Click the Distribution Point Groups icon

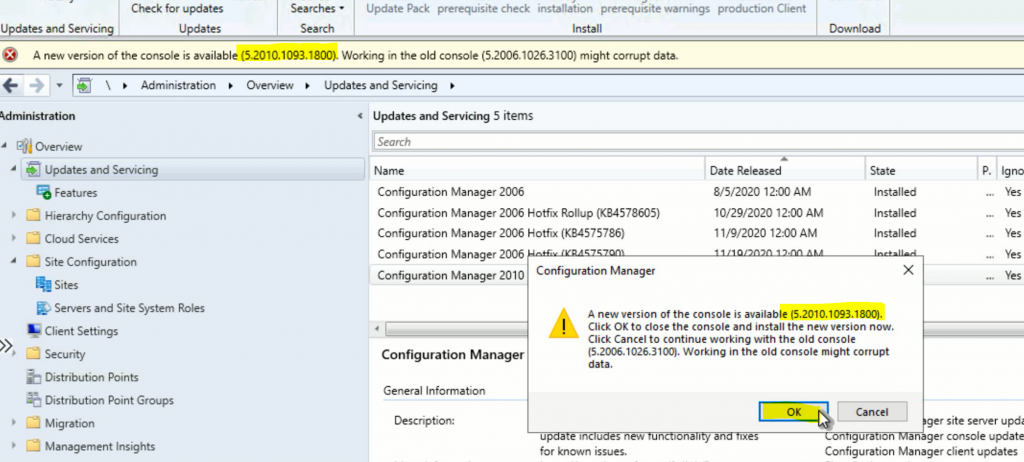33,400
